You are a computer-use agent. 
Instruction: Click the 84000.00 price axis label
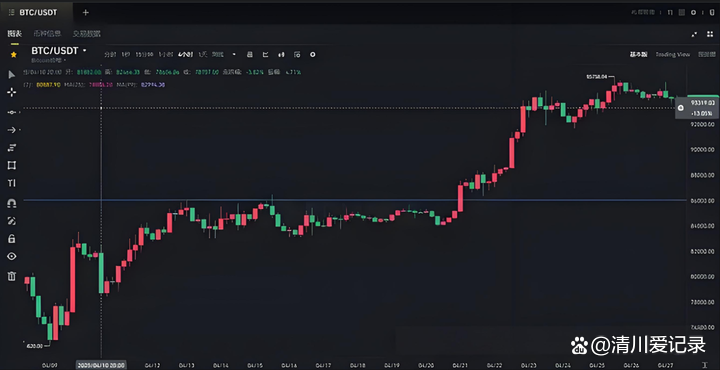pyautogui.click(x=703, y=226)
